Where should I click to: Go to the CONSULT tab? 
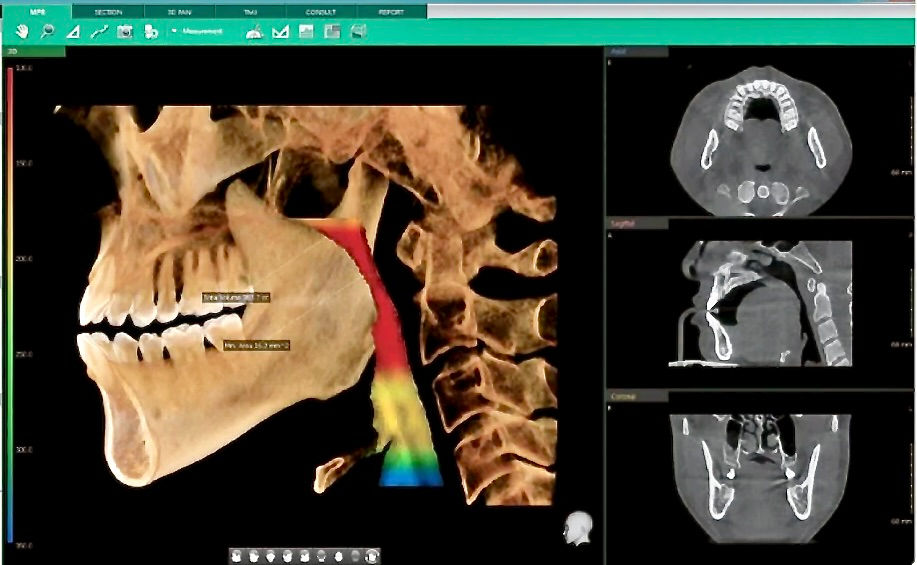pyautogui.click(x=321, y=12)
